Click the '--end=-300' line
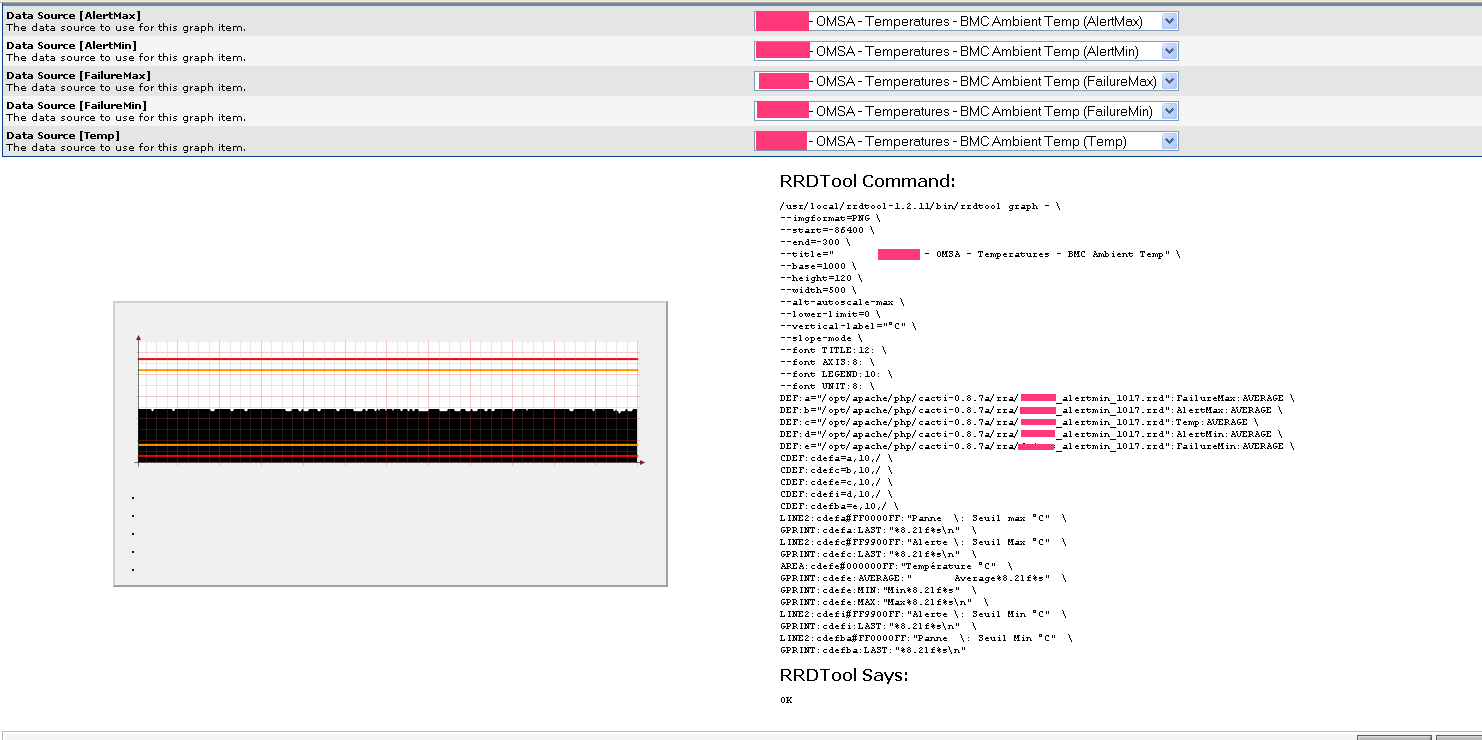 [x=815, y=242]
